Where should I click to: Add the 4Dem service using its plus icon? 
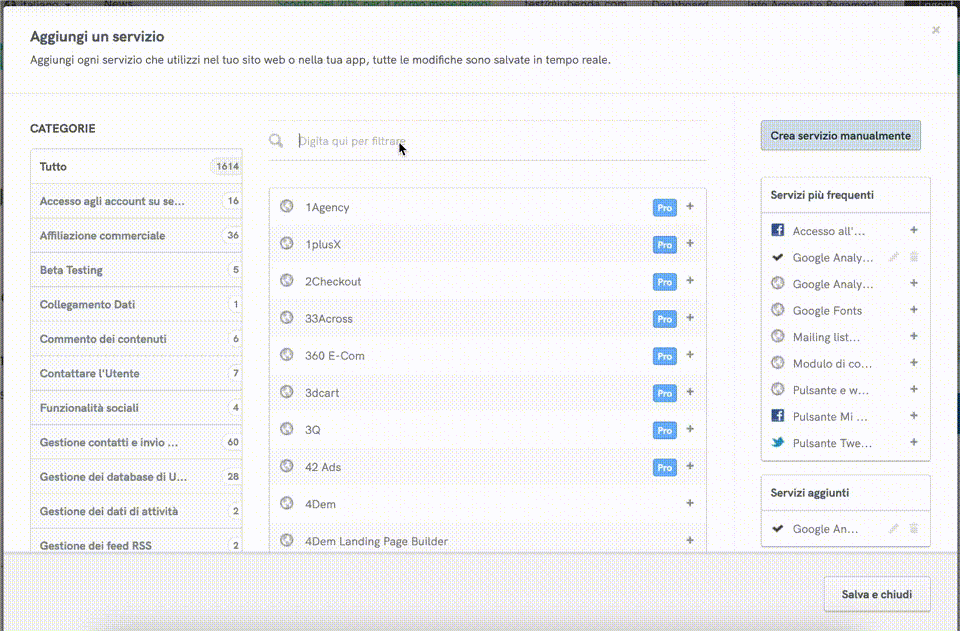[690, 504]
